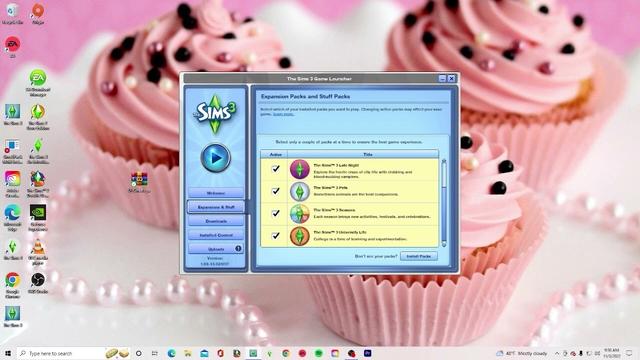The height and width of the screenshot is (360, 640).
Task: Click the Install Packs button
Action: pos(419,256)
